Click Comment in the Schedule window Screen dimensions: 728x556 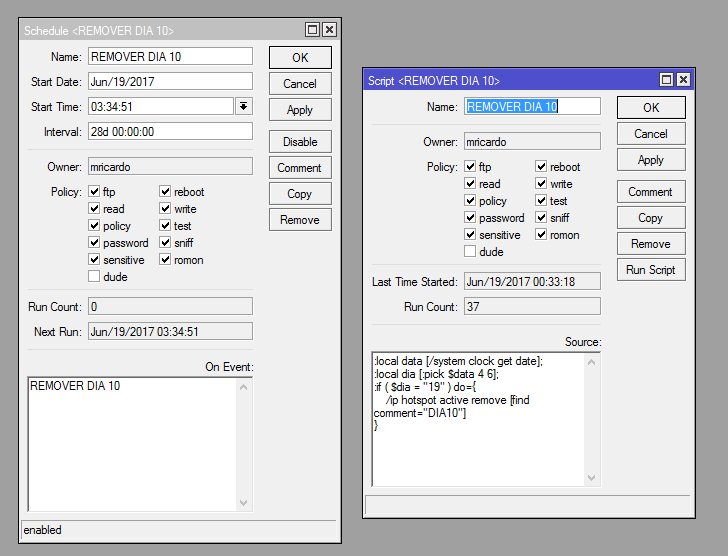(300, 168)
